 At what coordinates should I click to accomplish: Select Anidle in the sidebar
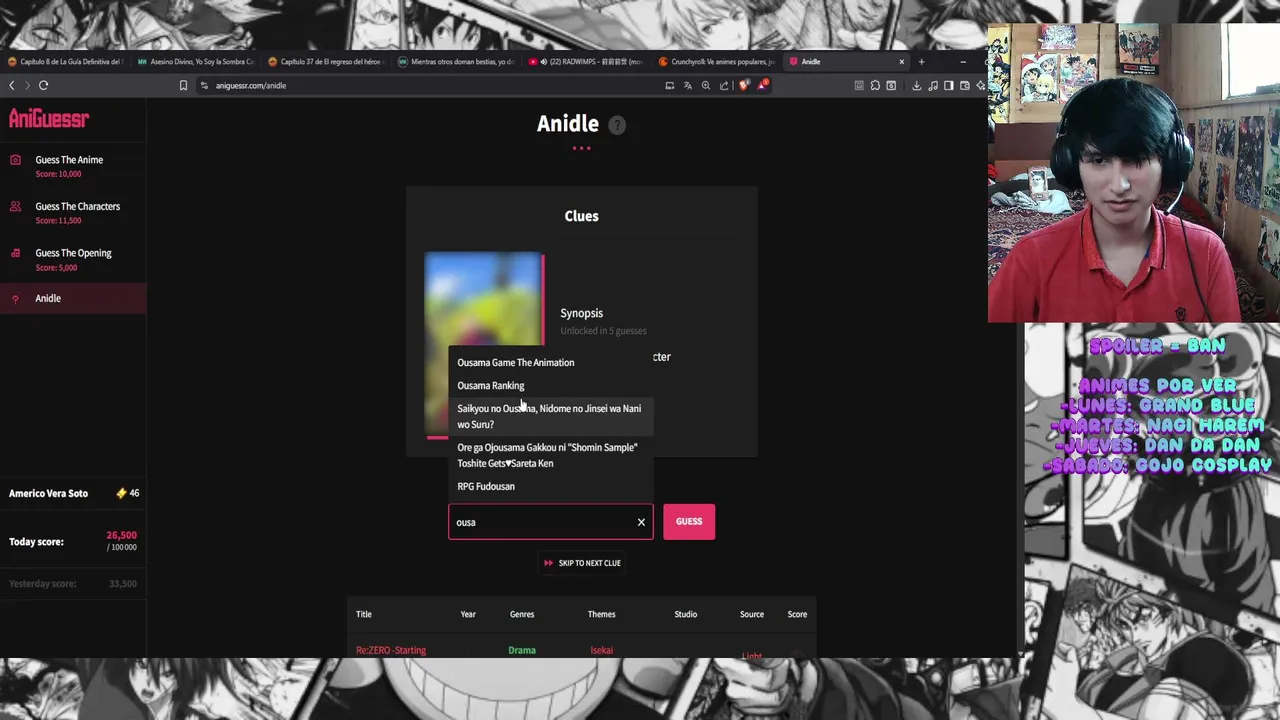[x=73, y=299]
